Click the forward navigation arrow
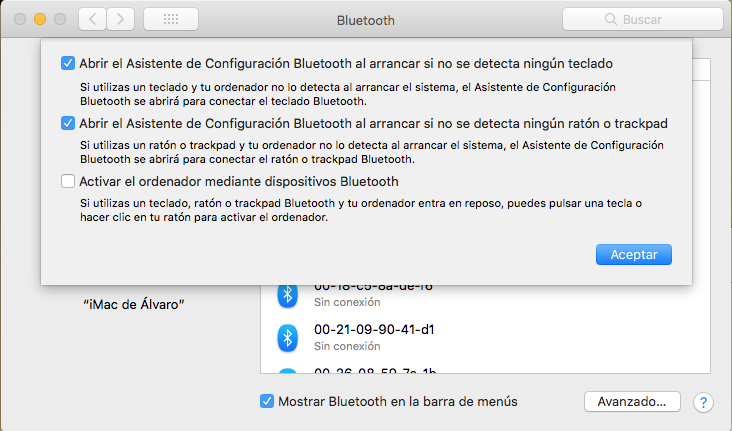 pos(121,19)
